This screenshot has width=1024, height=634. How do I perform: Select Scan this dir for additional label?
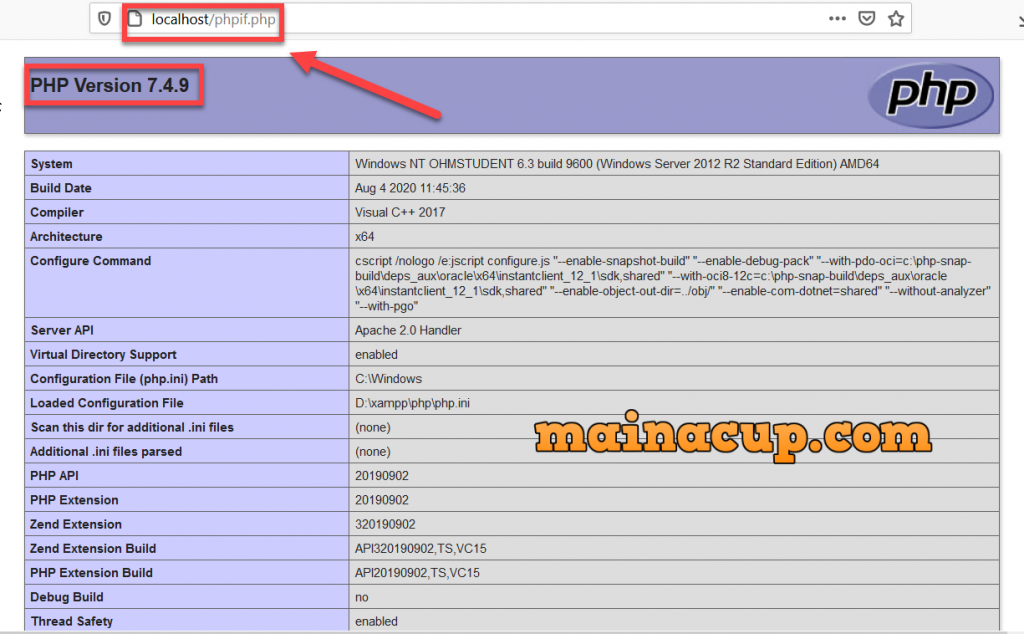132,427
